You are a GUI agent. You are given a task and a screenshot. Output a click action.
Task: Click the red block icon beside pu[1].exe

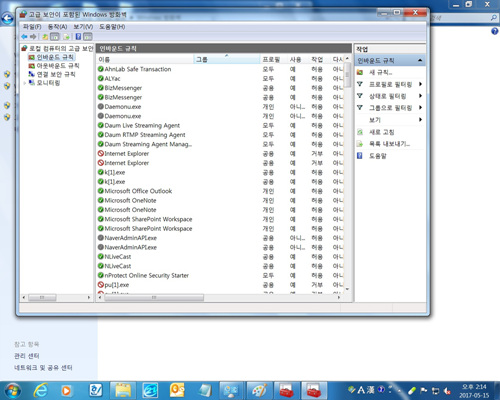coord(101,285)
